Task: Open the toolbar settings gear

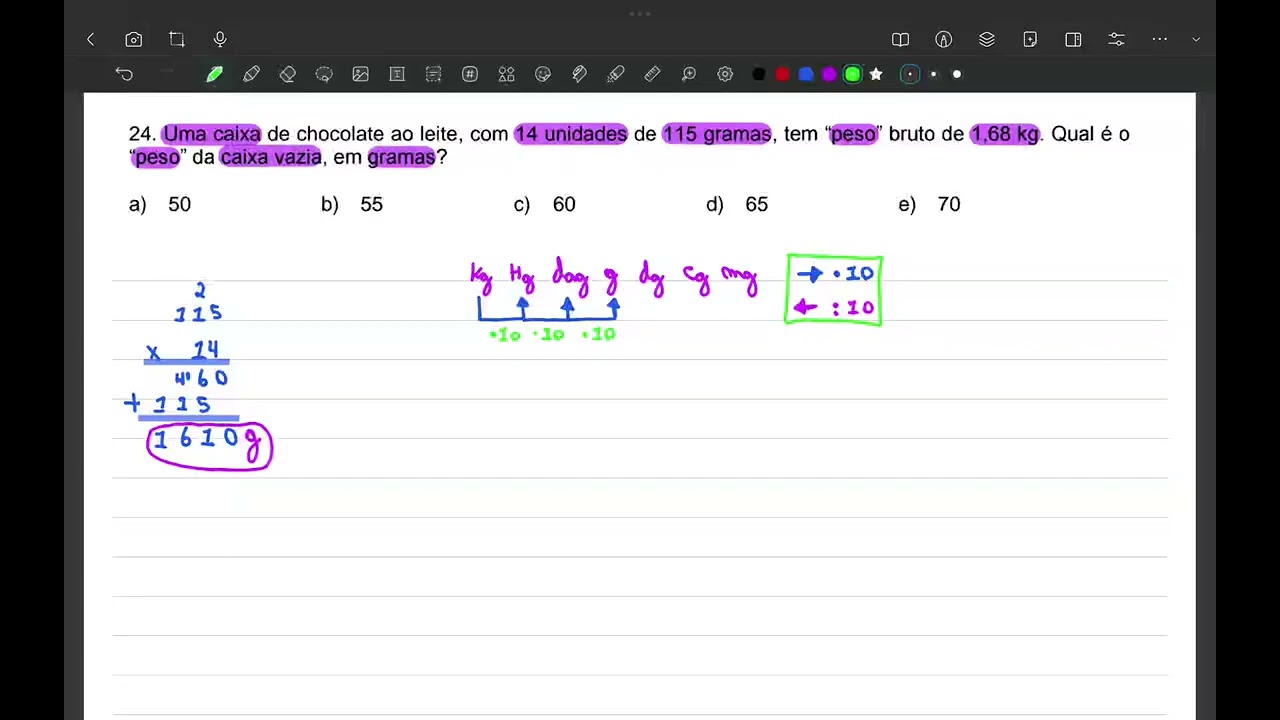Action: [x=725, y=74]
